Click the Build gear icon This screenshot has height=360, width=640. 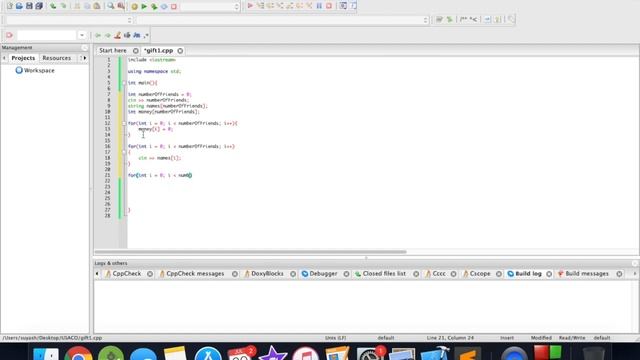click(134, 7)
